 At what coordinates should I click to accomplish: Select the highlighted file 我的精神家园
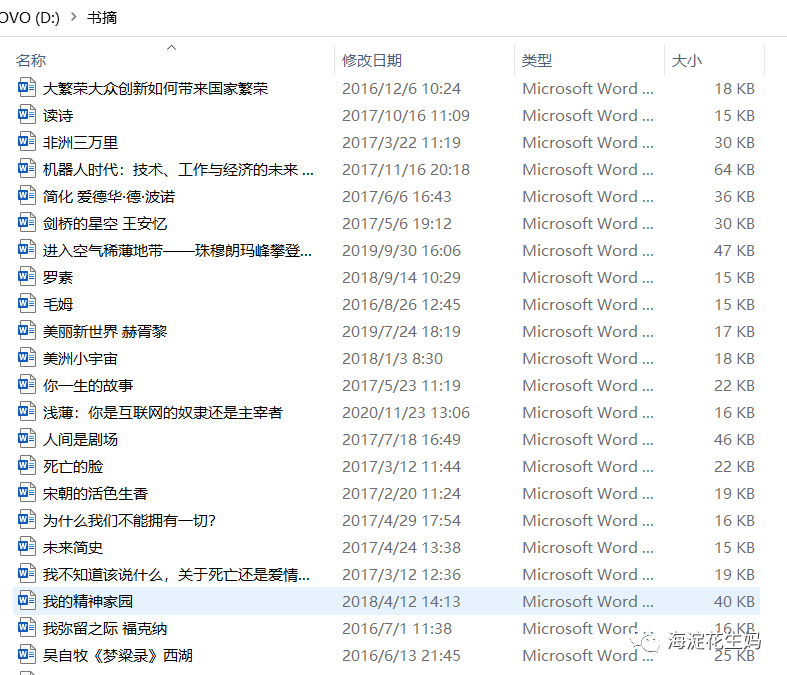(x=88, y=602)
